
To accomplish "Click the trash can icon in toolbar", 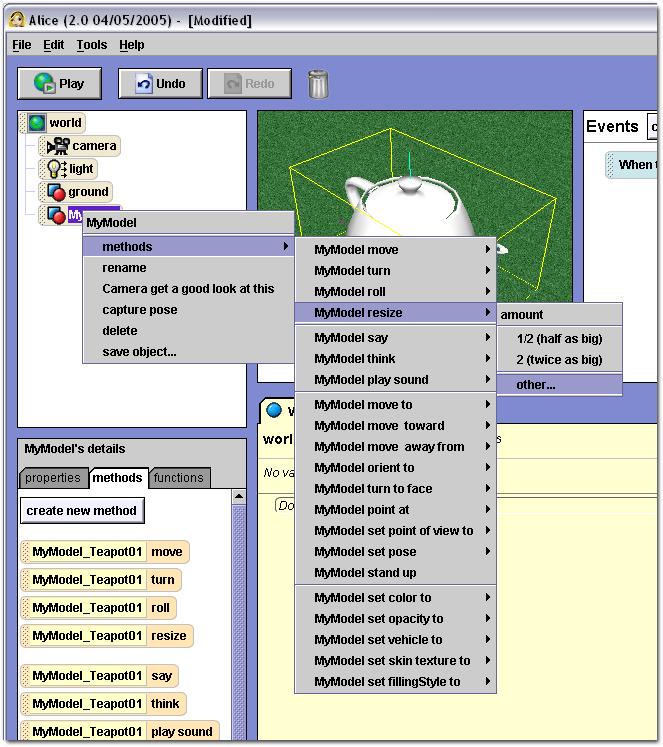I will coord(318,84).
